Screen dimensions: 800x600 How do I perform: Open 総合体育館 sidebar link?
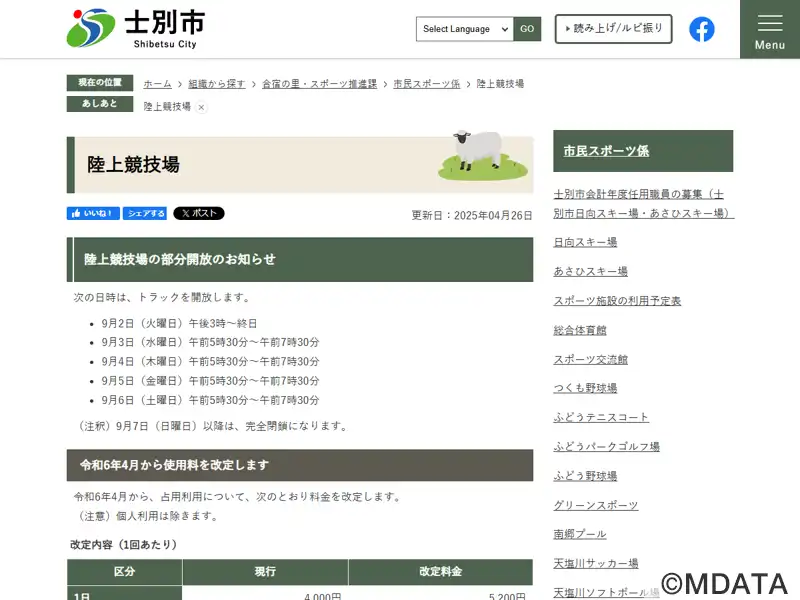pyautogui.click(x=580, y=330)
